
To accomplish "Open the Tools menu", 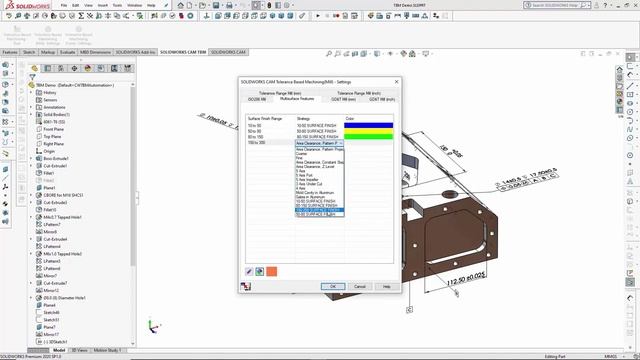I will tap(117, 5).
